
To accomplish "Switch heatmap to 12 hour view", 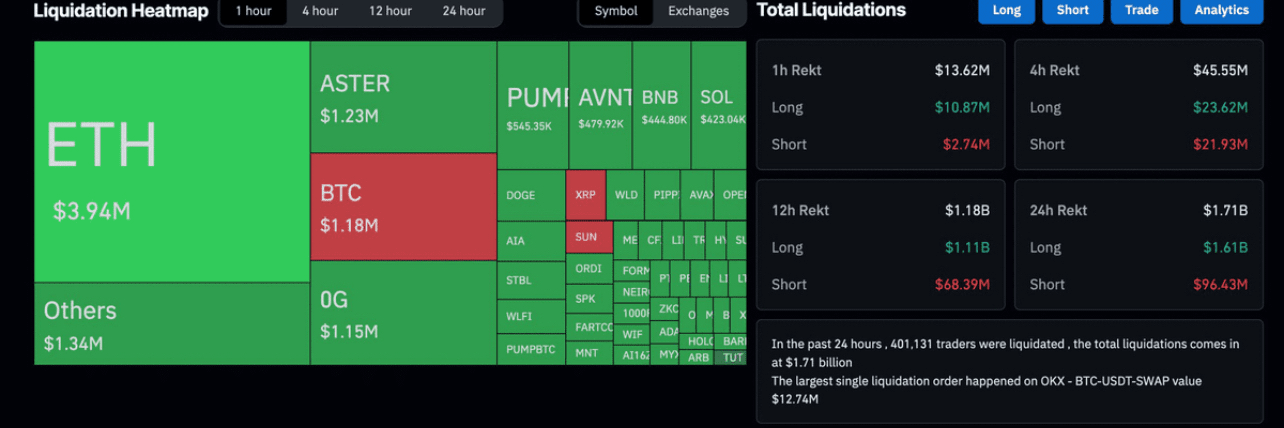I will pyautogui.click(x=390, y=11).
